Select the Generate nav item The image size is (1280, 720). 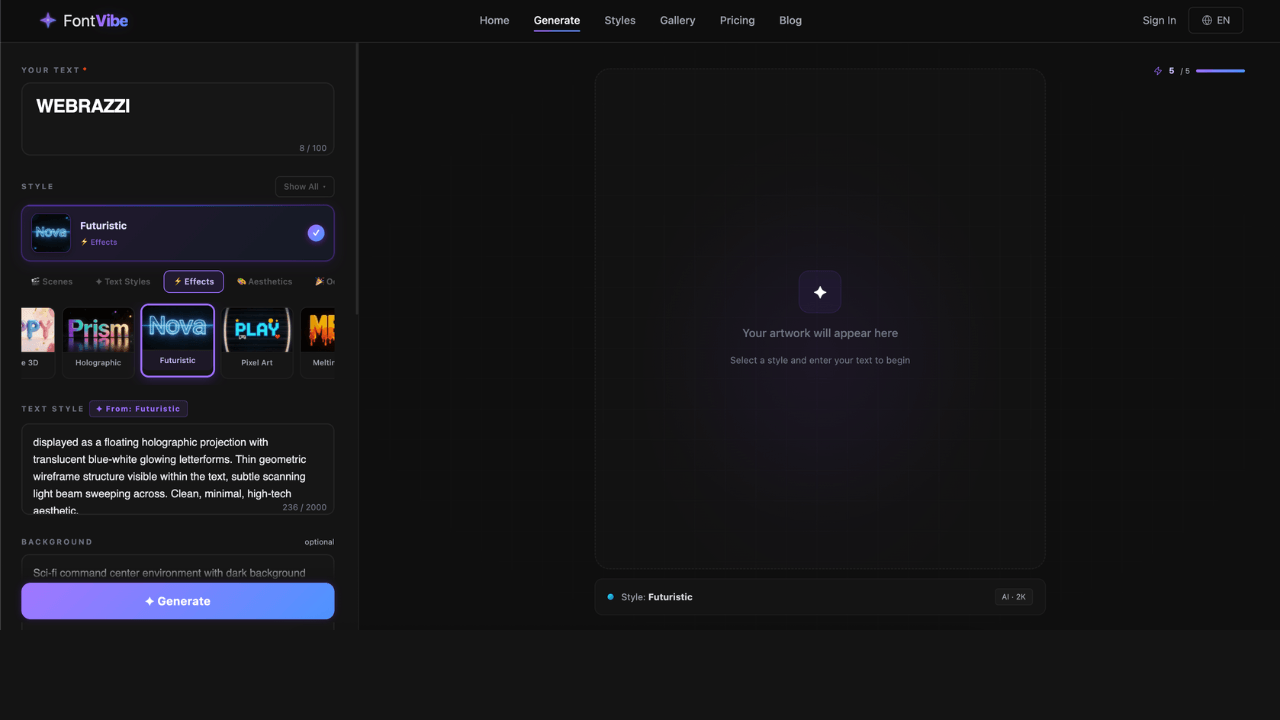point(557,20)
